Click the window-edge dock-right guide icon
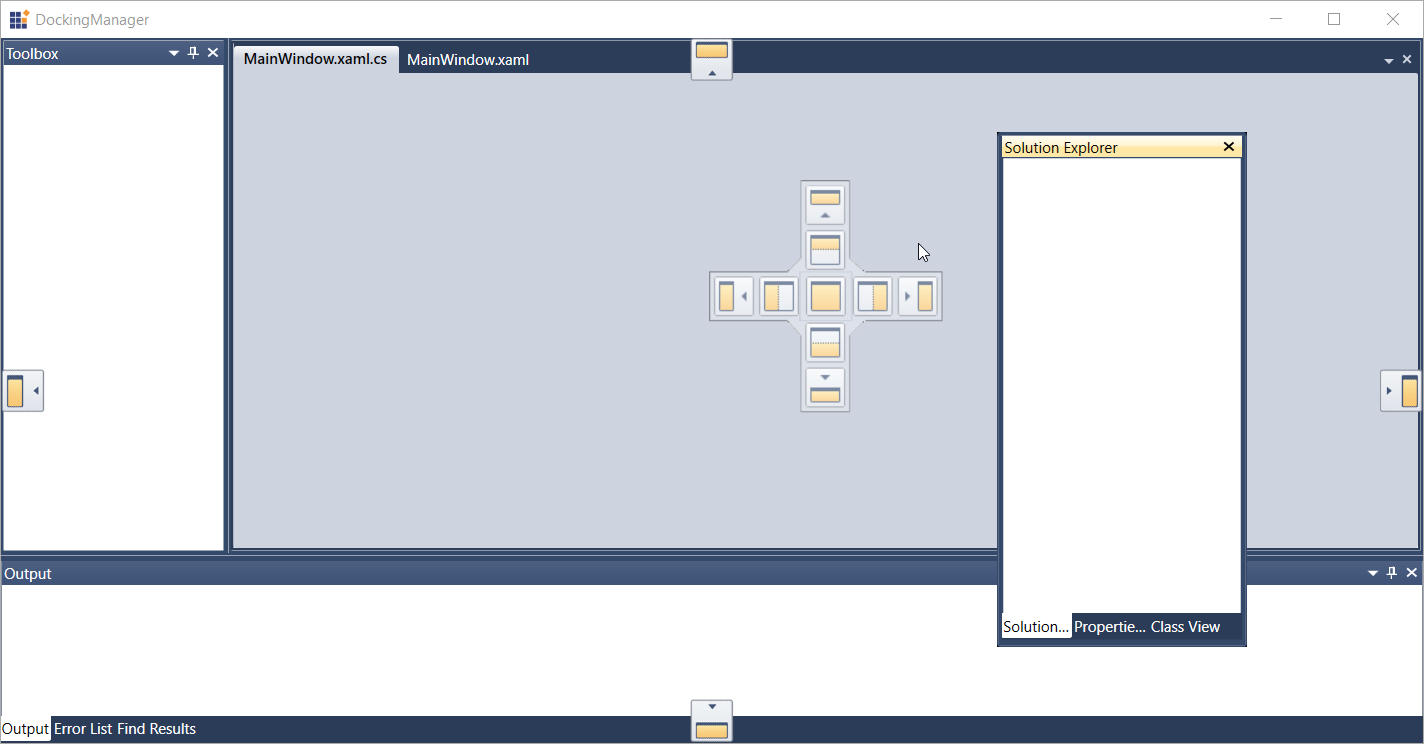Viewport: 1424px width, 744px height. point(1401,390)
